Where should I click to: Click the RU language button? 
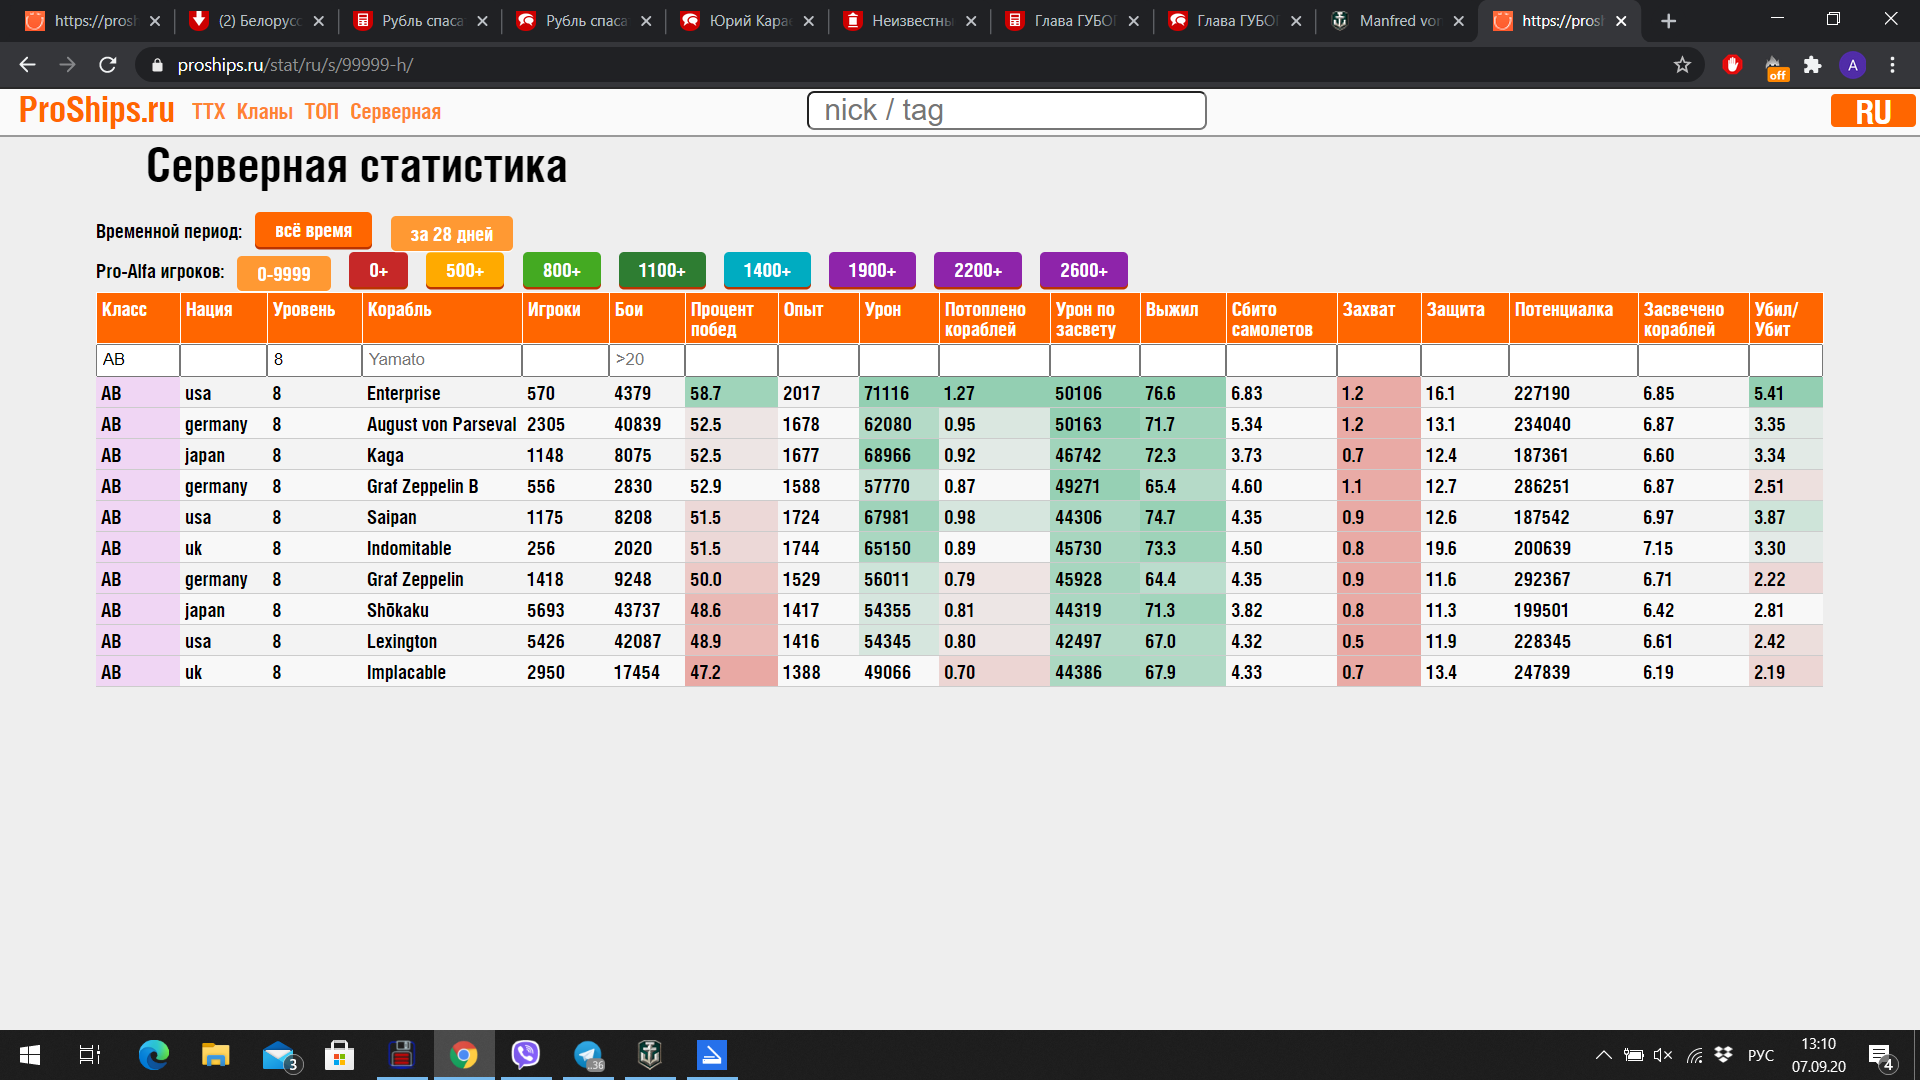(x=1872, y=111)
